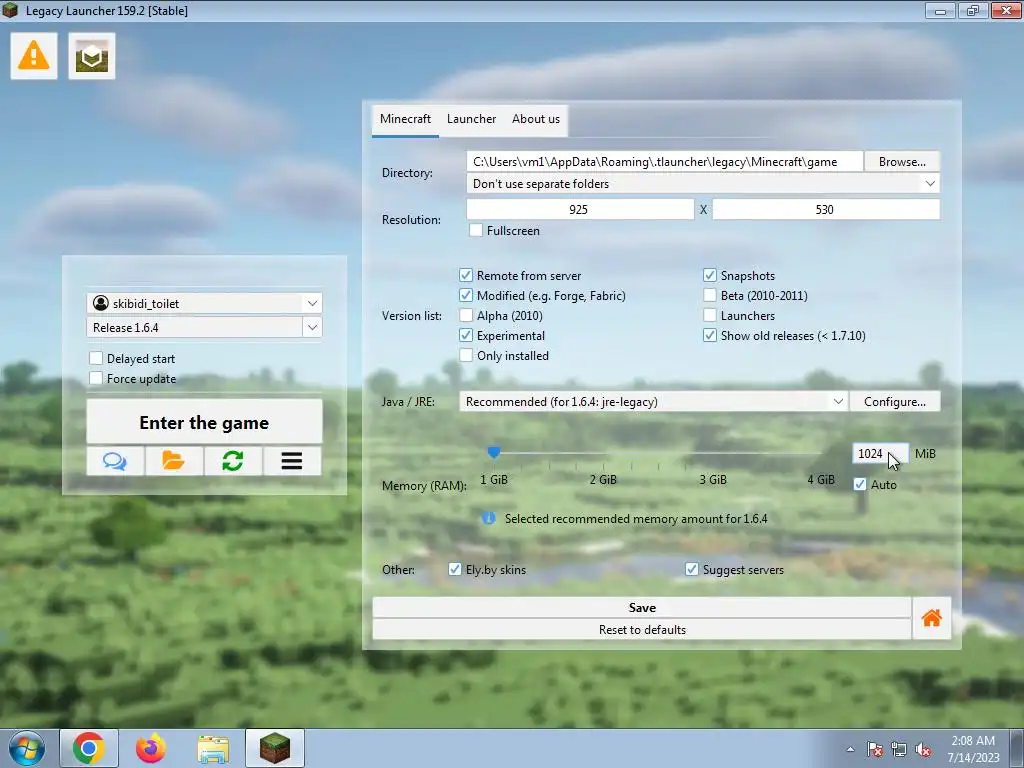Click the network tray icon
This screenshot has width=1024, height=768.
(x=899, y=750)
